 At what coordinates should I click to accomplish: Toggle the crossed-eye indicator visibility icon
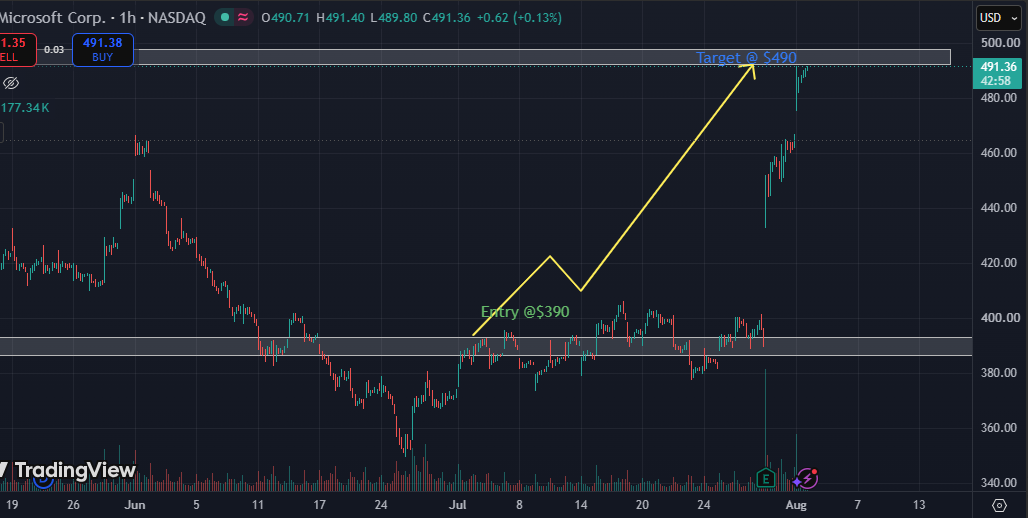(10, 83)
